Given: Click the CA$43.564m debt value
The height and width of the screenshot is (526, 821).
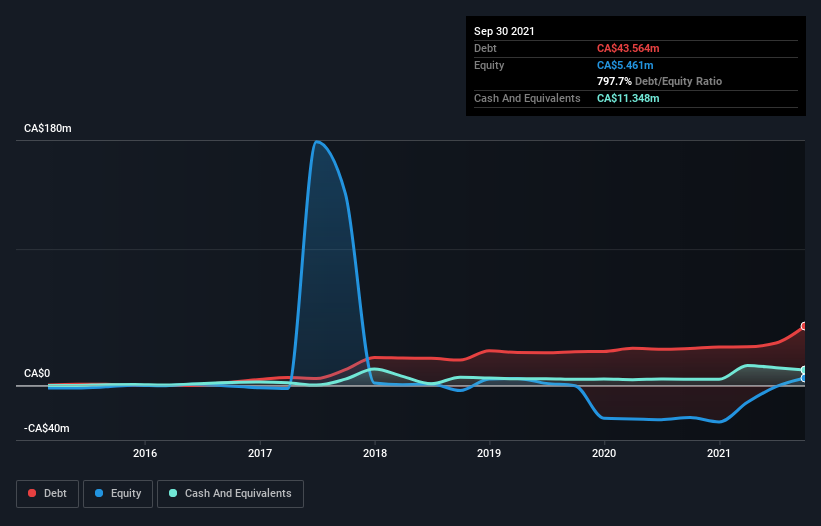Looking at the screenshot, I should coord(628,48).
